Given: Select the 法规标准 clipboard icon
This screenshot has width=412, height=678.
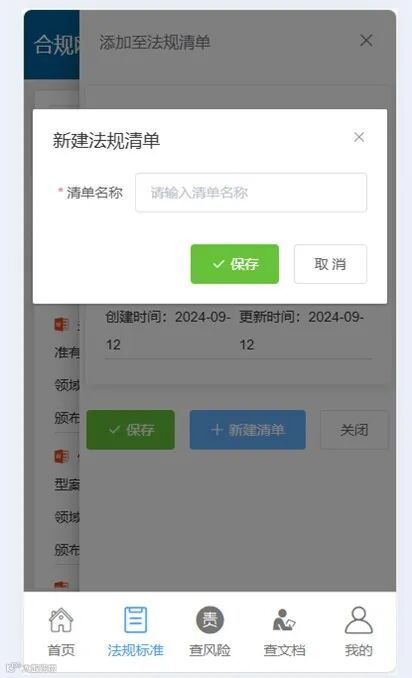Looking at the screenshot, I should (x=135, y=620).
